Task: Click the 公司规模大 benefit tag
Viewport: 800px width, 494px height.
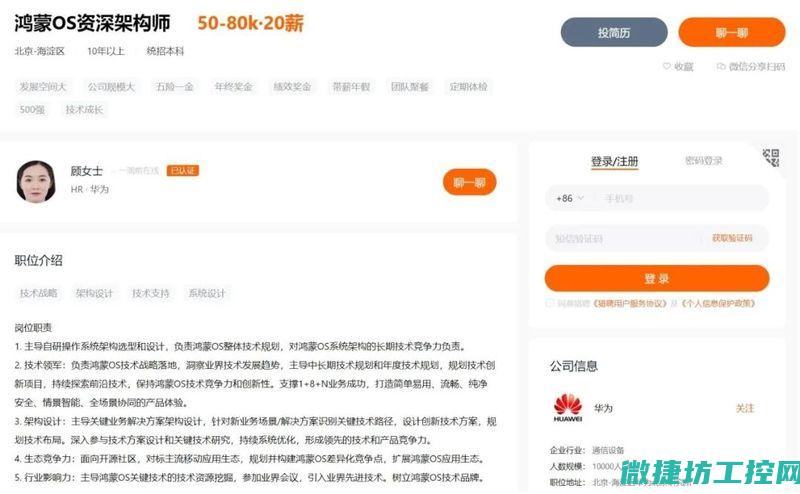Action: (x=111, y=87)
